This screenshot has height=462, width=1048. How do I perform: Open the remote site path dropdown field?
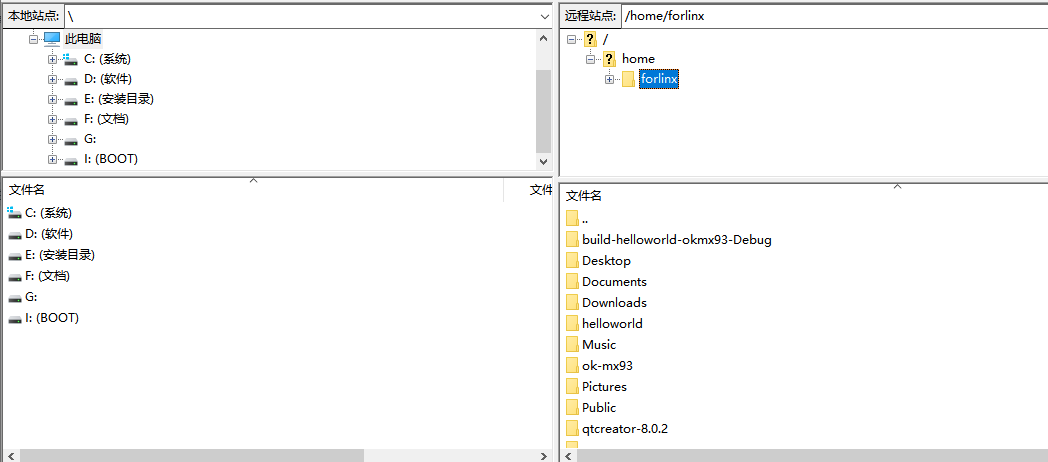tap(832, 16)
